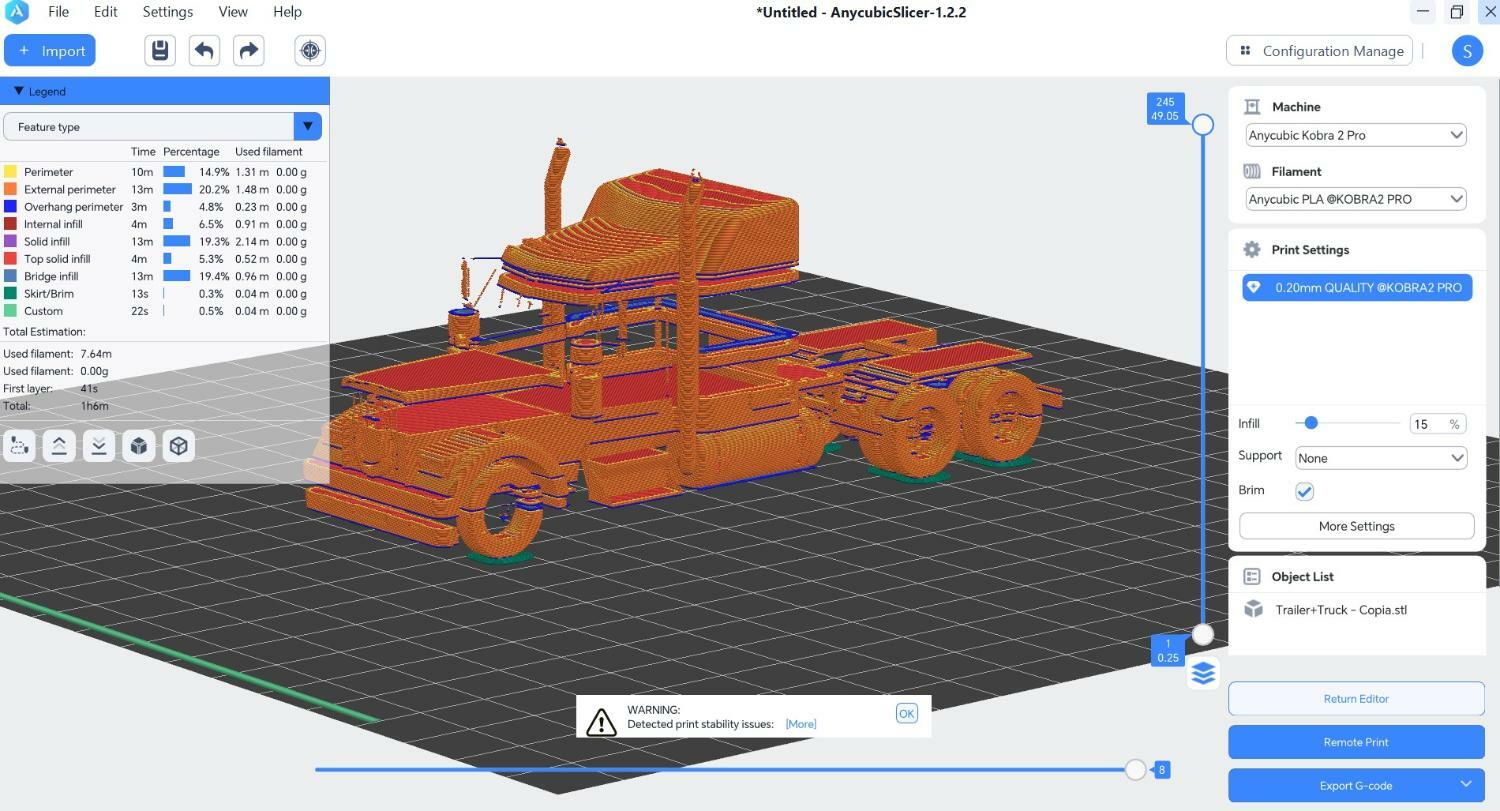Click the Infill slider handle
The image size is (1500, 811).
1310,423
